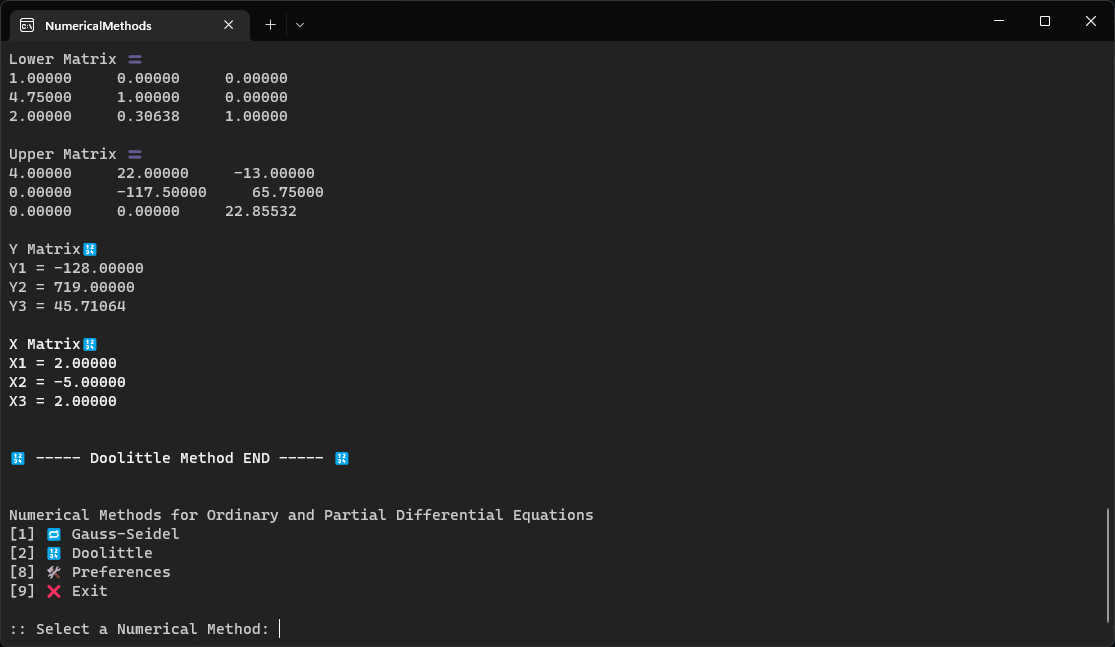
Task: Open the new tab dropdown chevron
Action: point(299,25)
